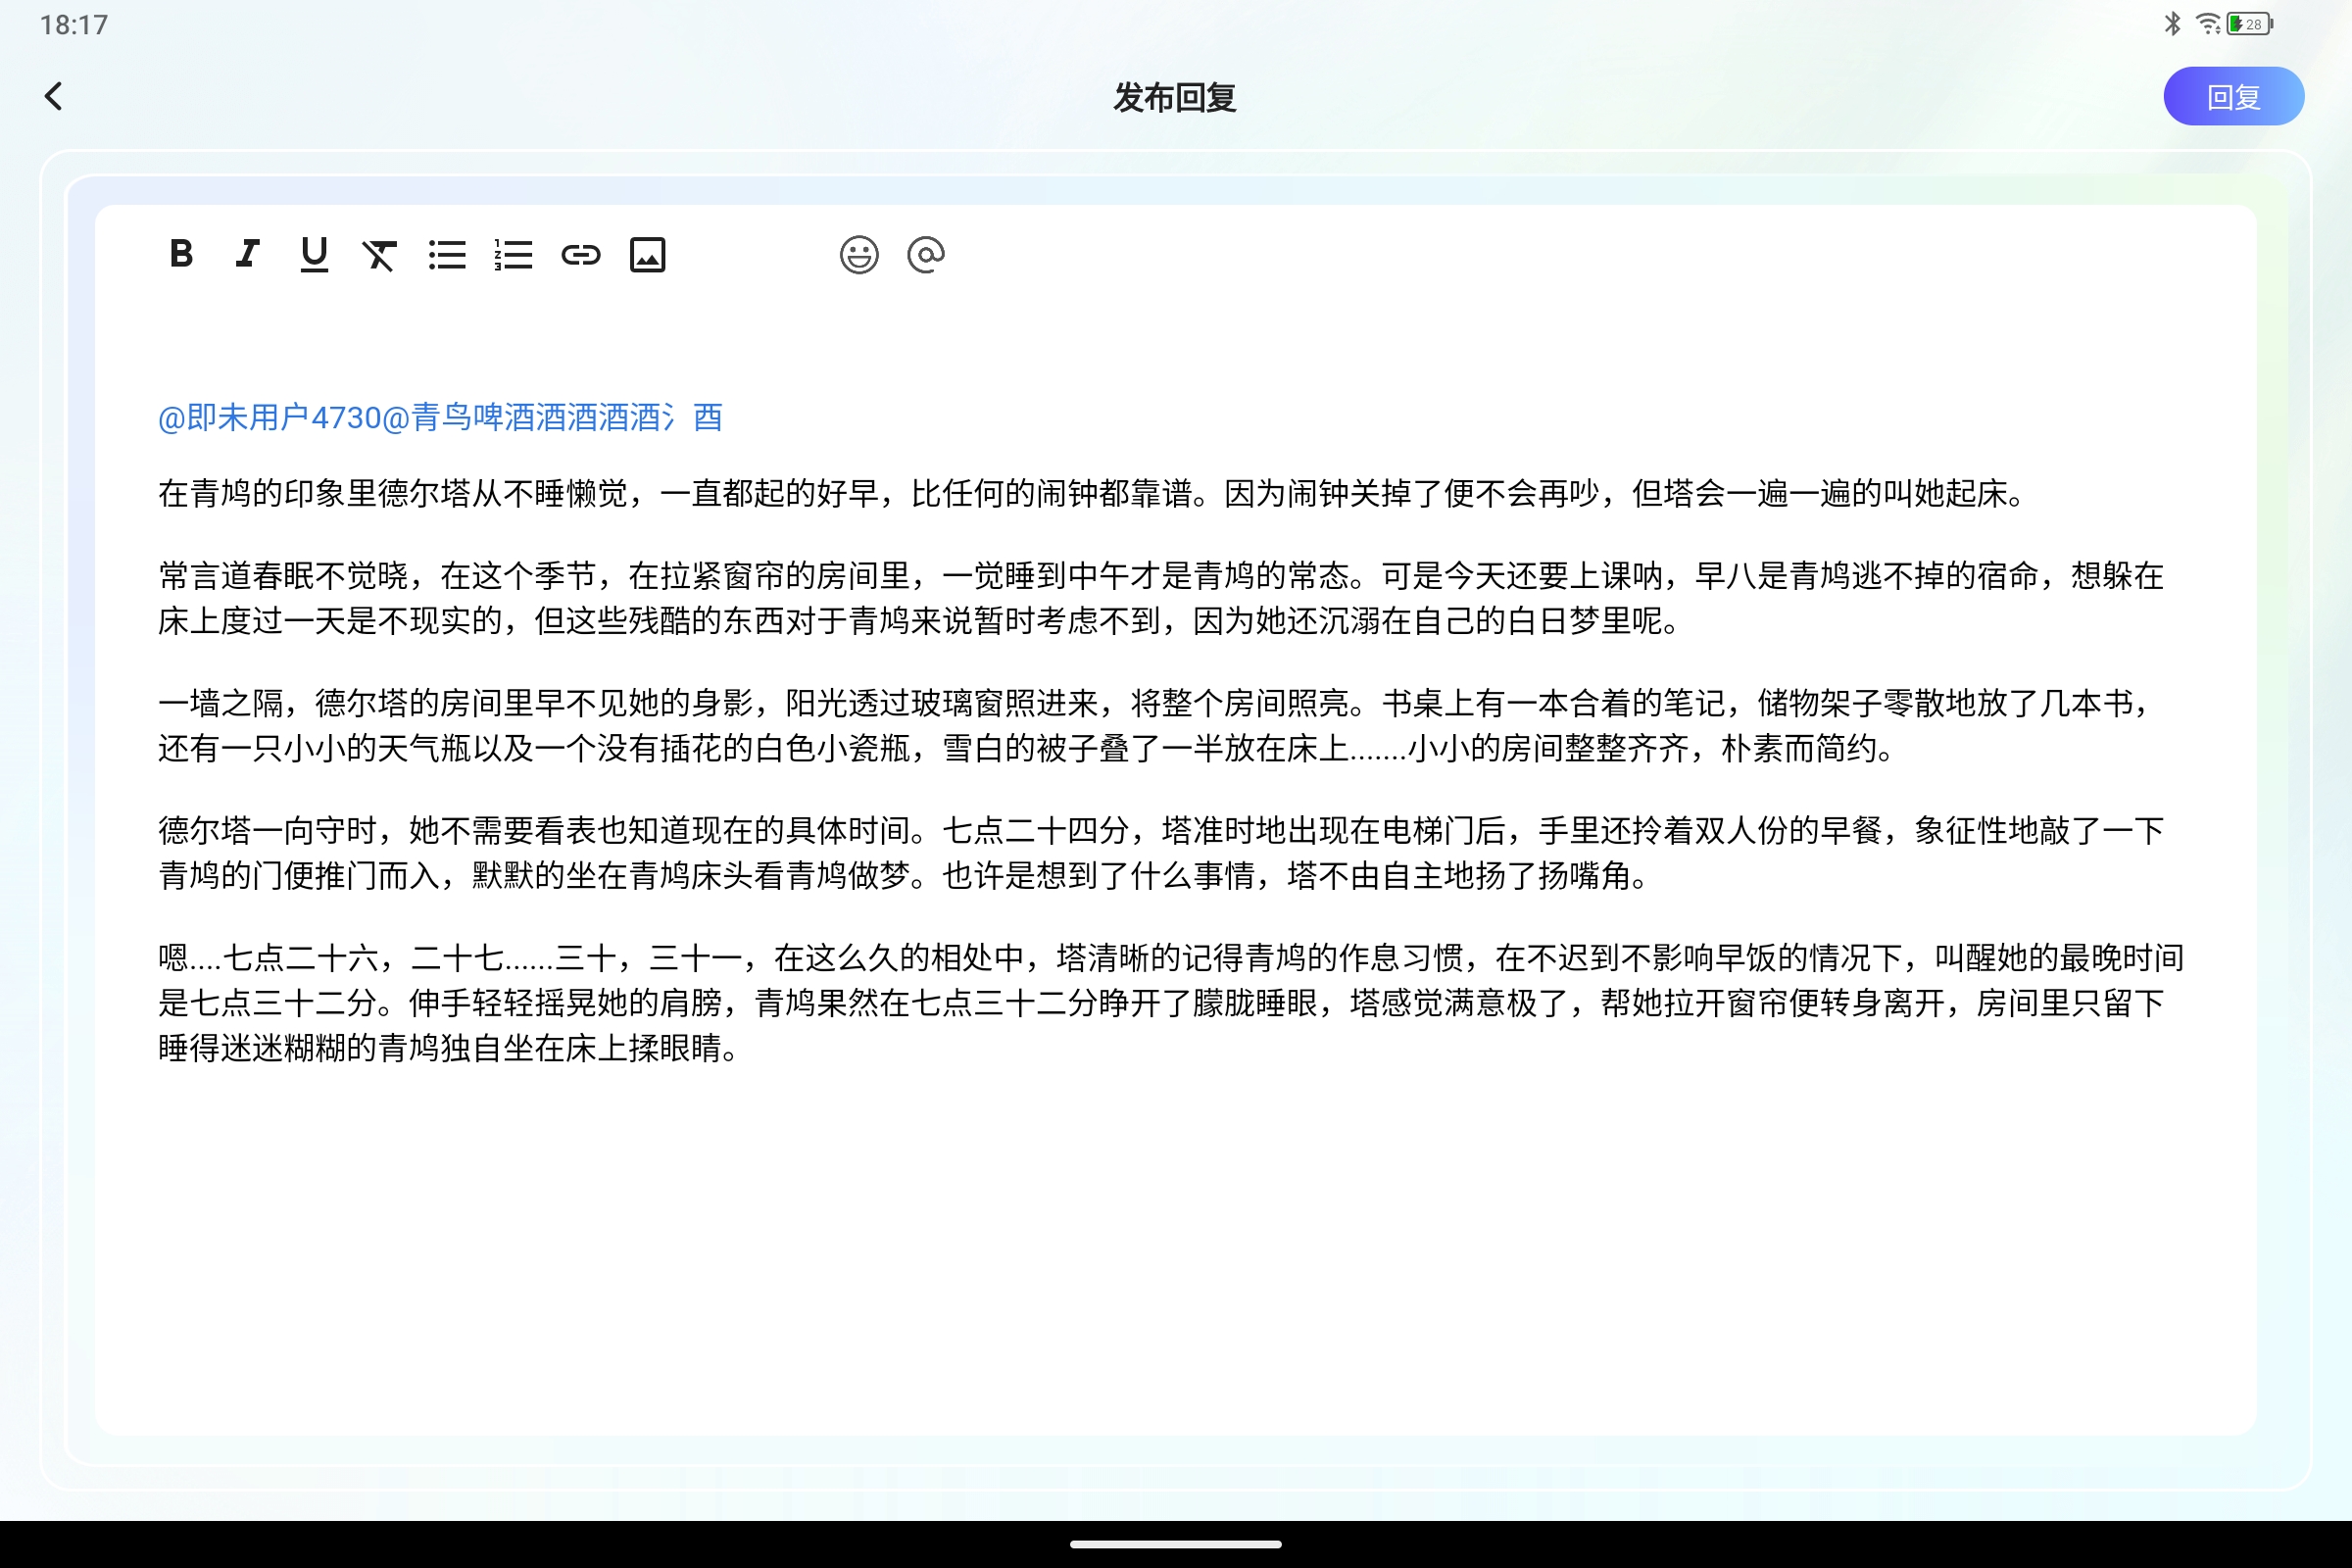Screen dimensions: 2352x1568
Task: Tap the battery indicator
Action: pos(2250,24)
